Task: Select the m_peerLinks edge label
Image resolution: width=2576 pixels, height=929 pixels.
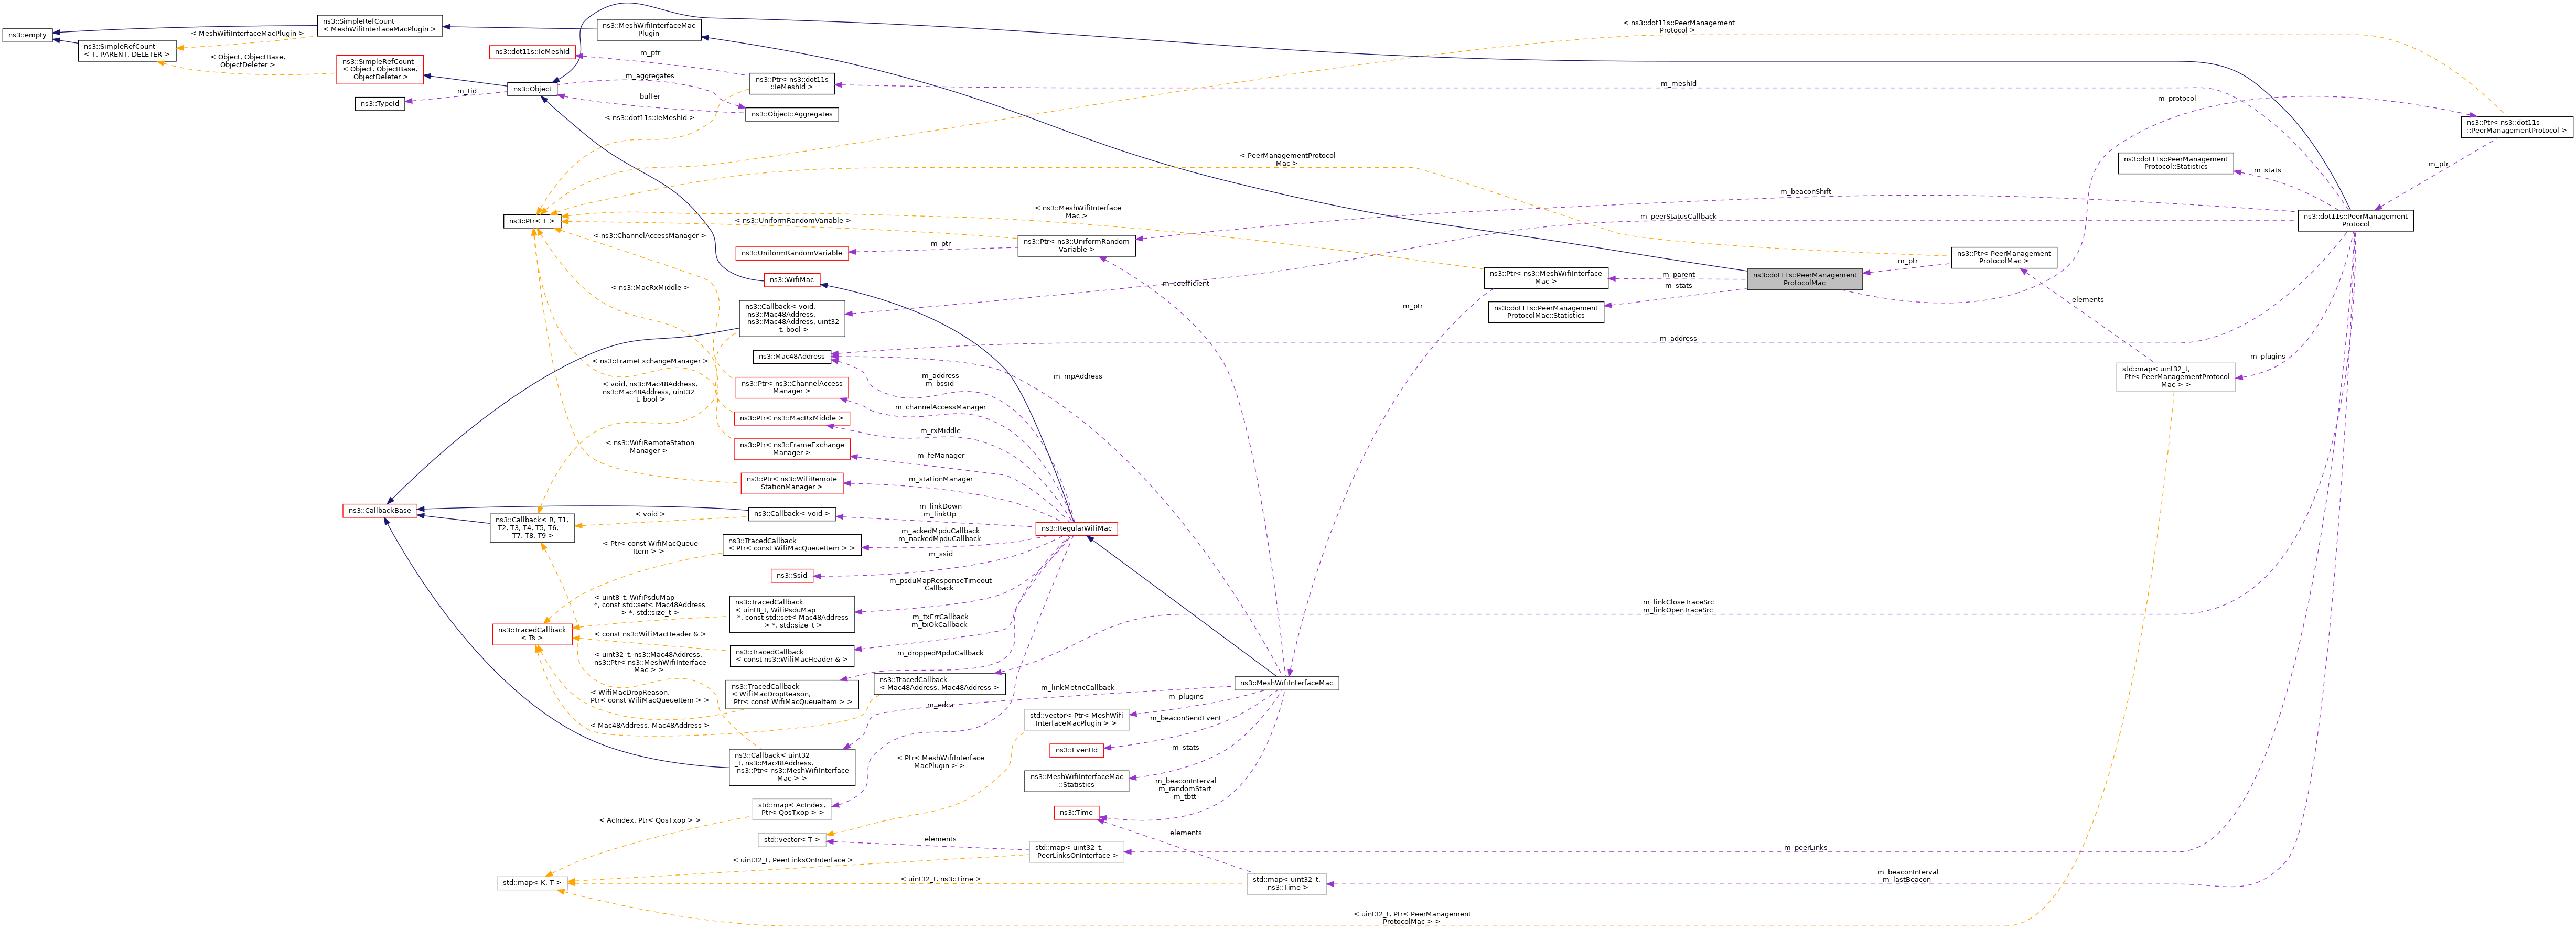Action: 1805,848
